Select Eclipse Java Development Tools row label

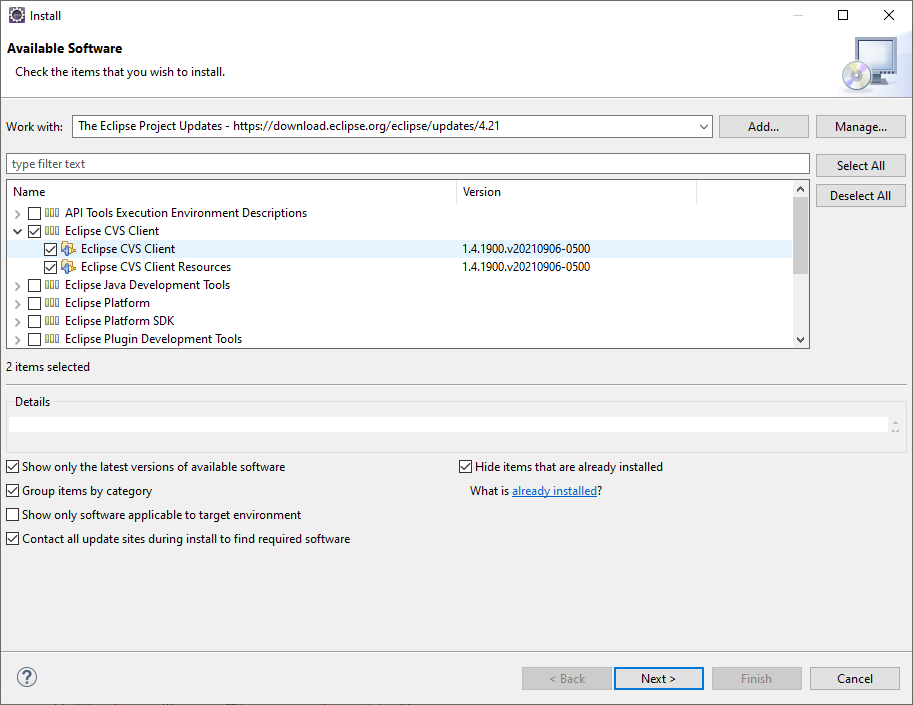[x=147, y=285]
